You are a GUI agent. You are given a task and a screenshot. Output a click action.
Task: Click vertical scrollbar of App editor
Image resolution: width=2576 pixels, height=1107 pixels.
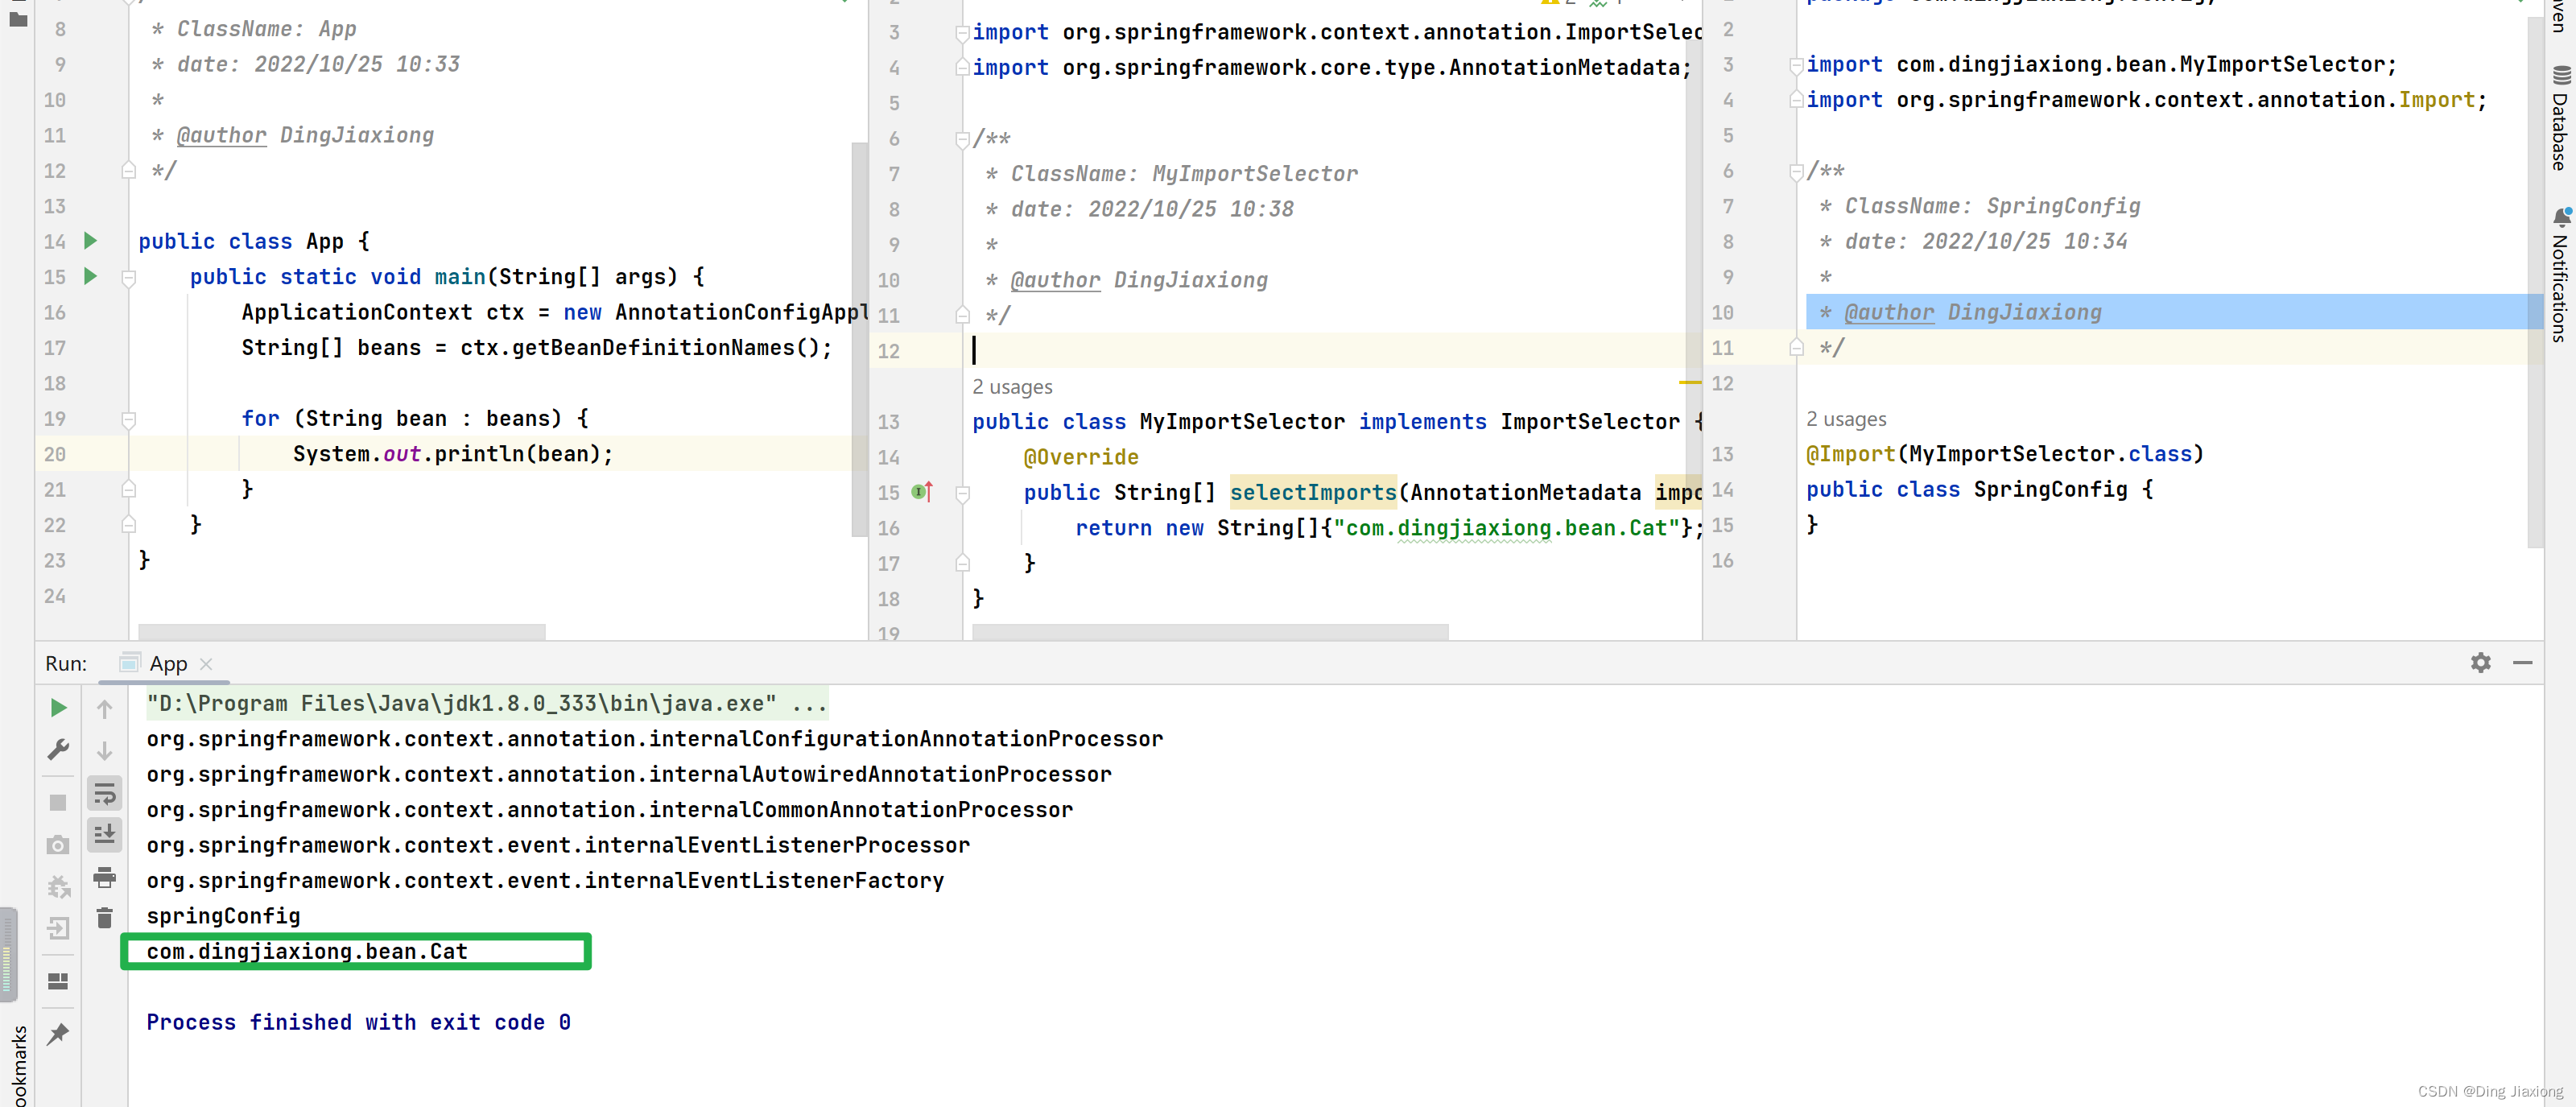click(859, 339)
